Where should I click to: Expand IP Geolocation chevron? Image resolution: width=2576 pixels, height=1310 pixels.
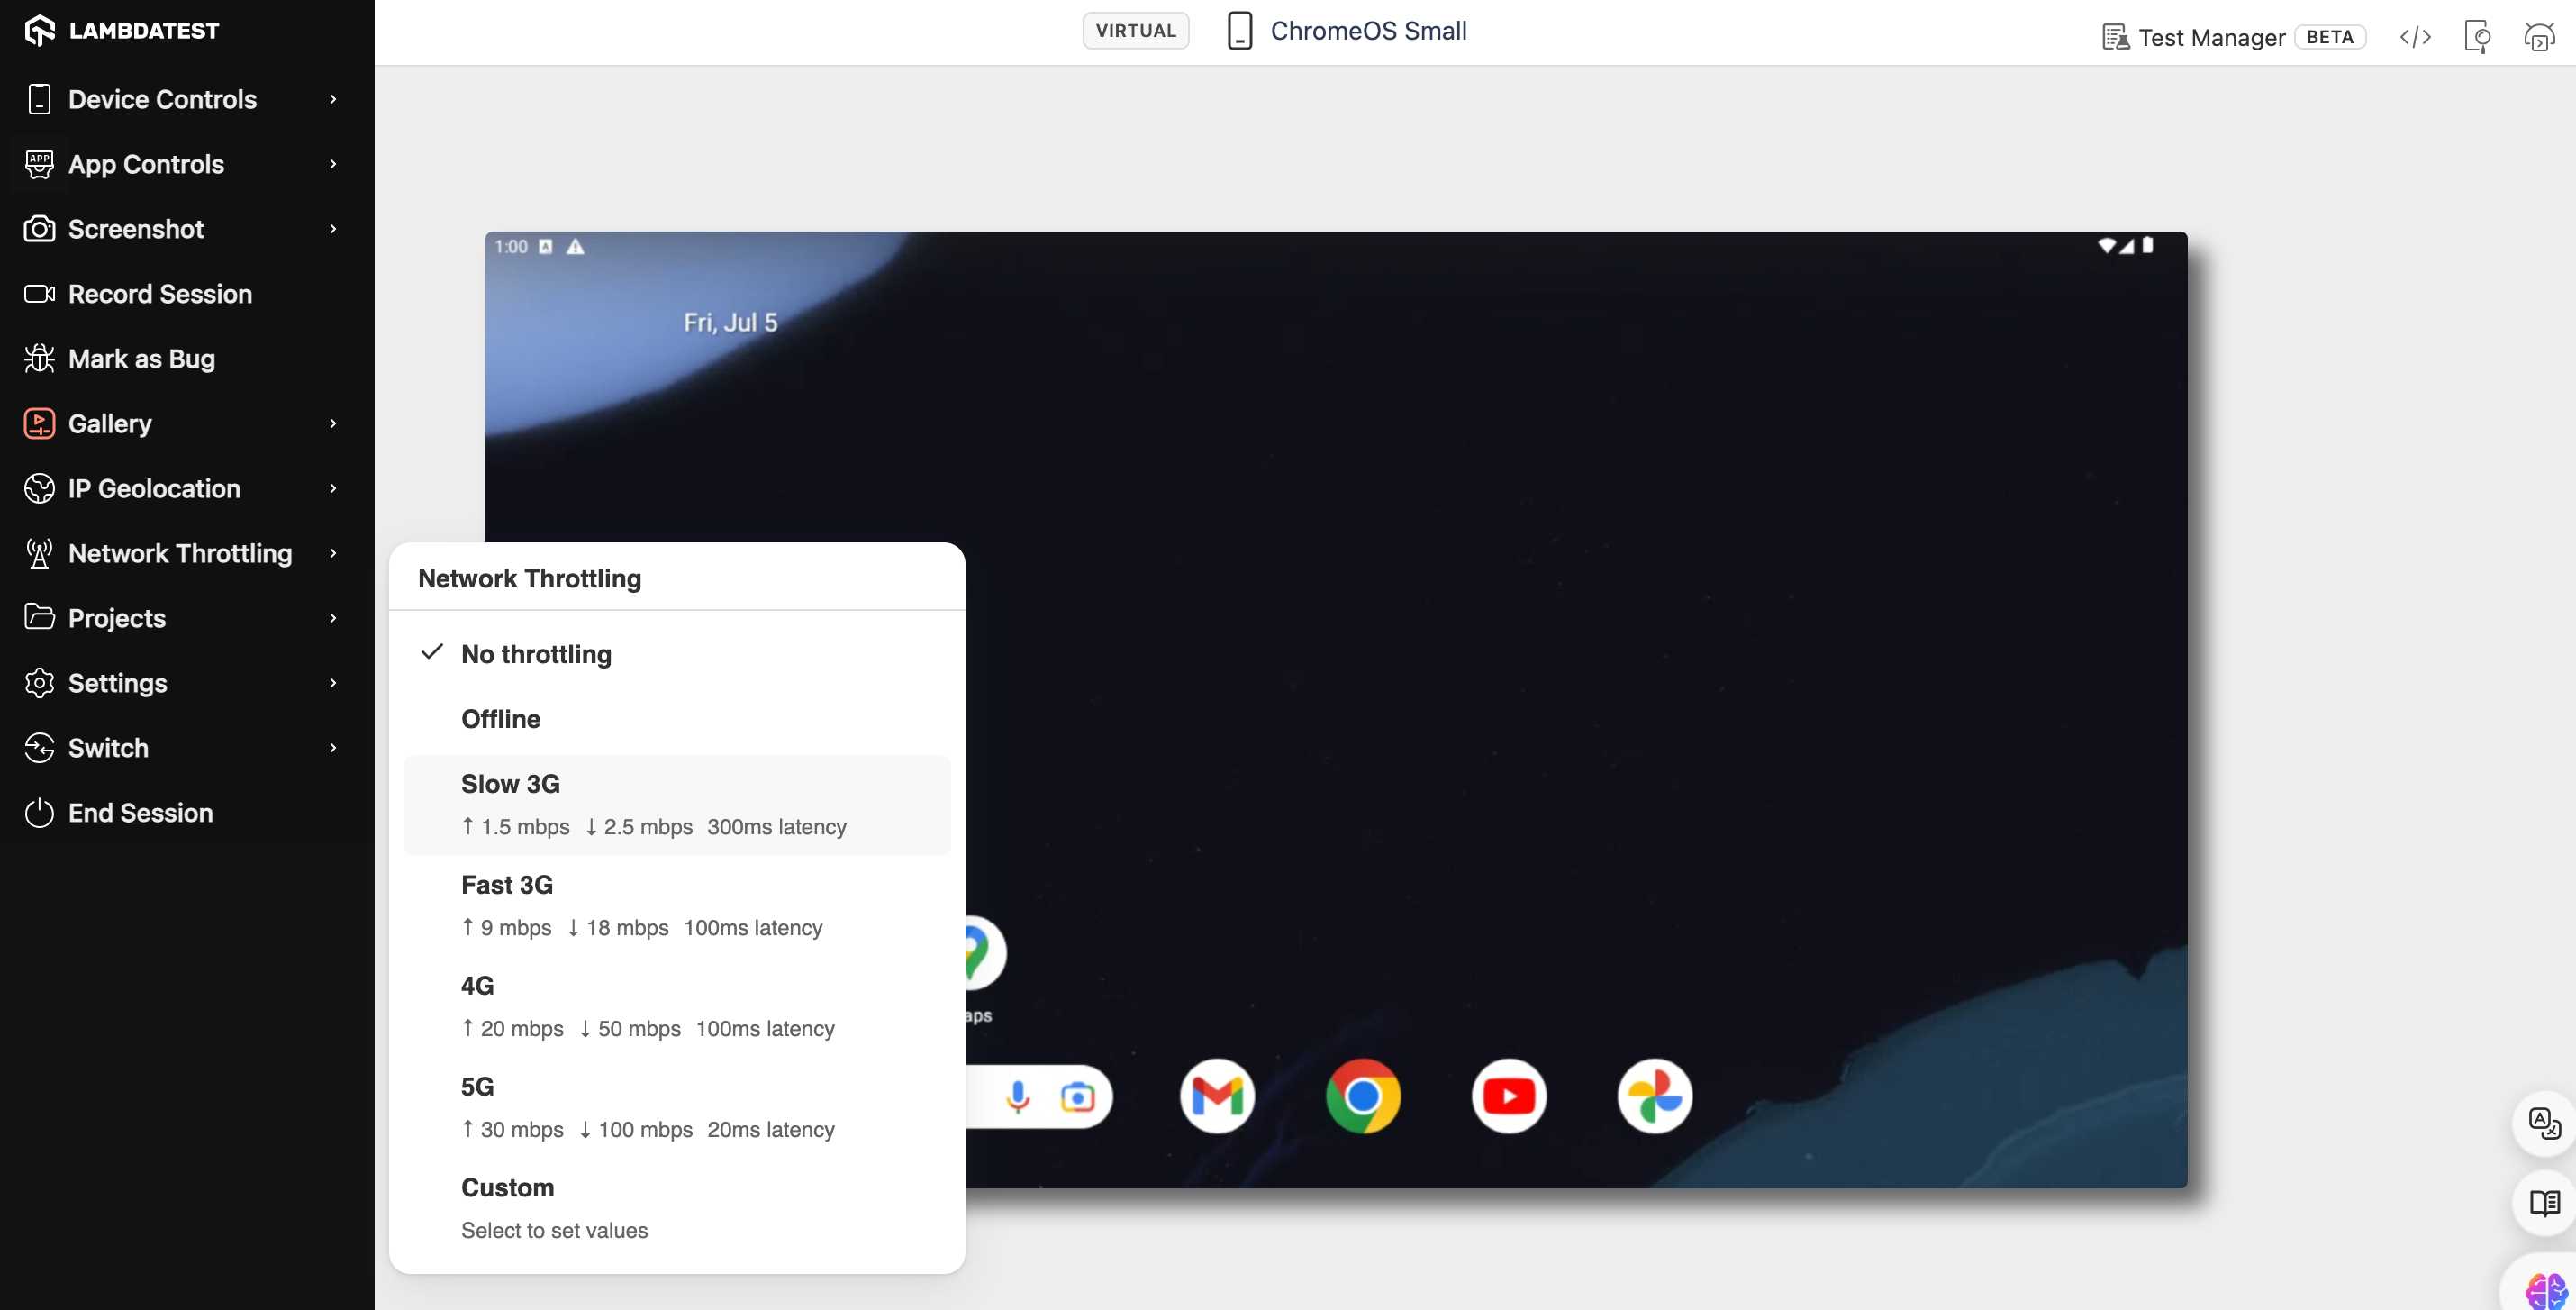coord(333,488)
